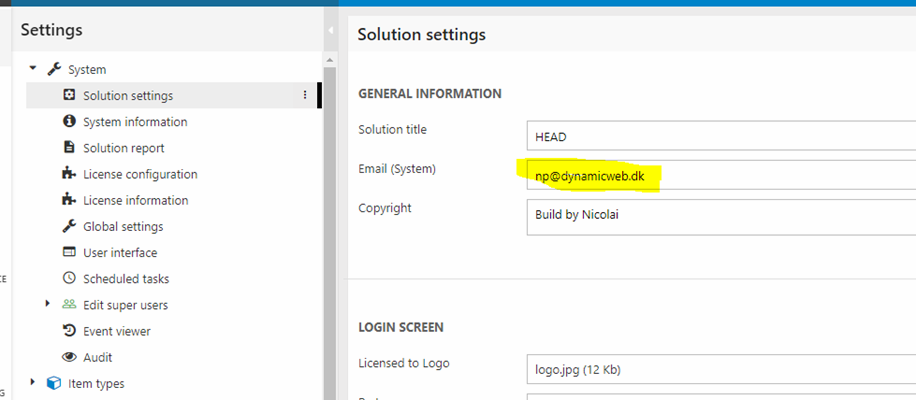
Task: Click the Solution title input field
Action: tap(720, 137)
